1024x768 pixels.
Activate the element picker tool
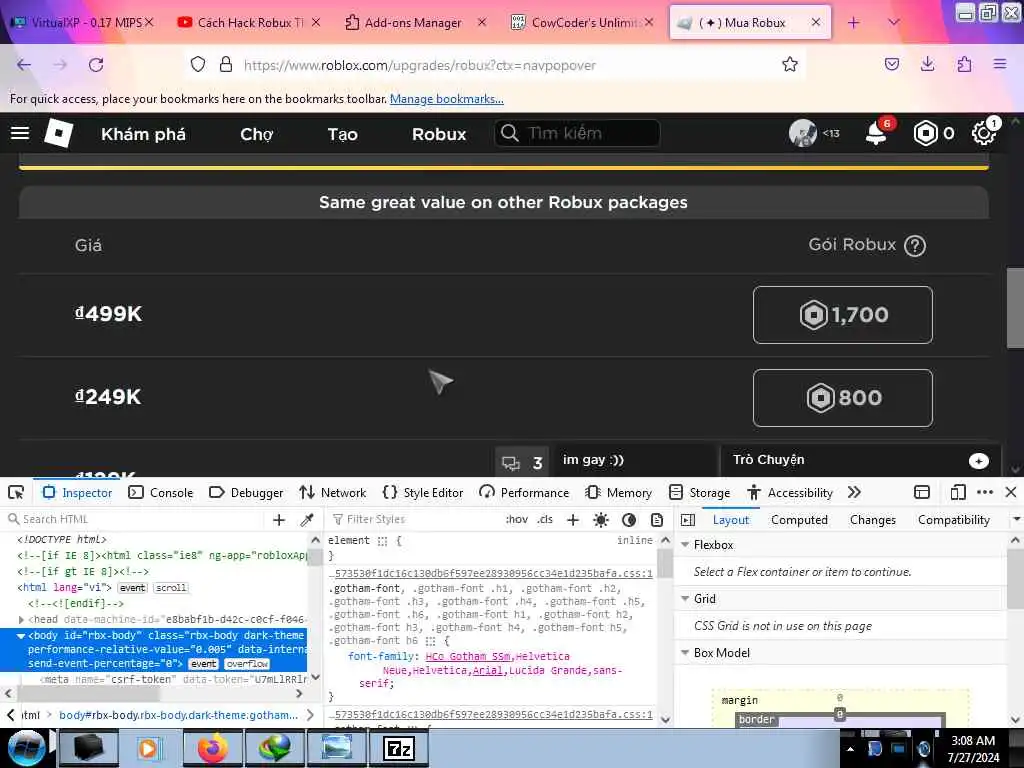coord(16,492)
